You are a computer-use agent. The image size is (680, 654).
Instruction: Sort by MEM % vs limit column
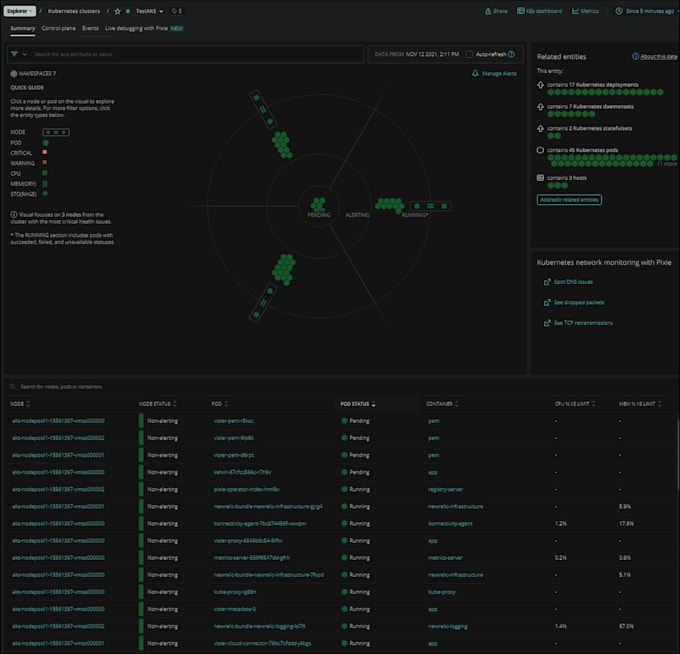pyautogui.click(x=640, y=404)
